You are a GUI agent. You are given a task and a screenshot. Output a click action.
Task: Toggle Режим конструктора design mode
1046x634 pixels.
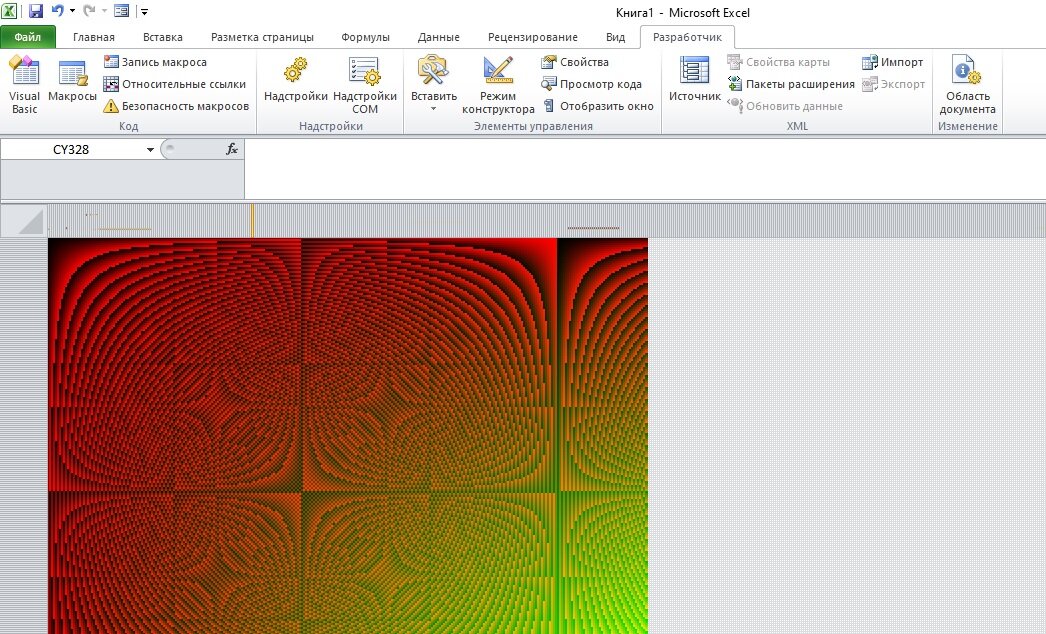click(498, 85)
